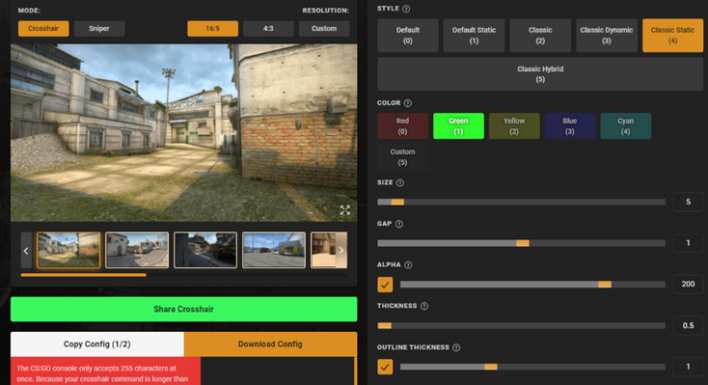Choose the Custom (5) color option
The height and width of the screenshot is (385, 708).
pyautogui.click(x=403, y=157)
